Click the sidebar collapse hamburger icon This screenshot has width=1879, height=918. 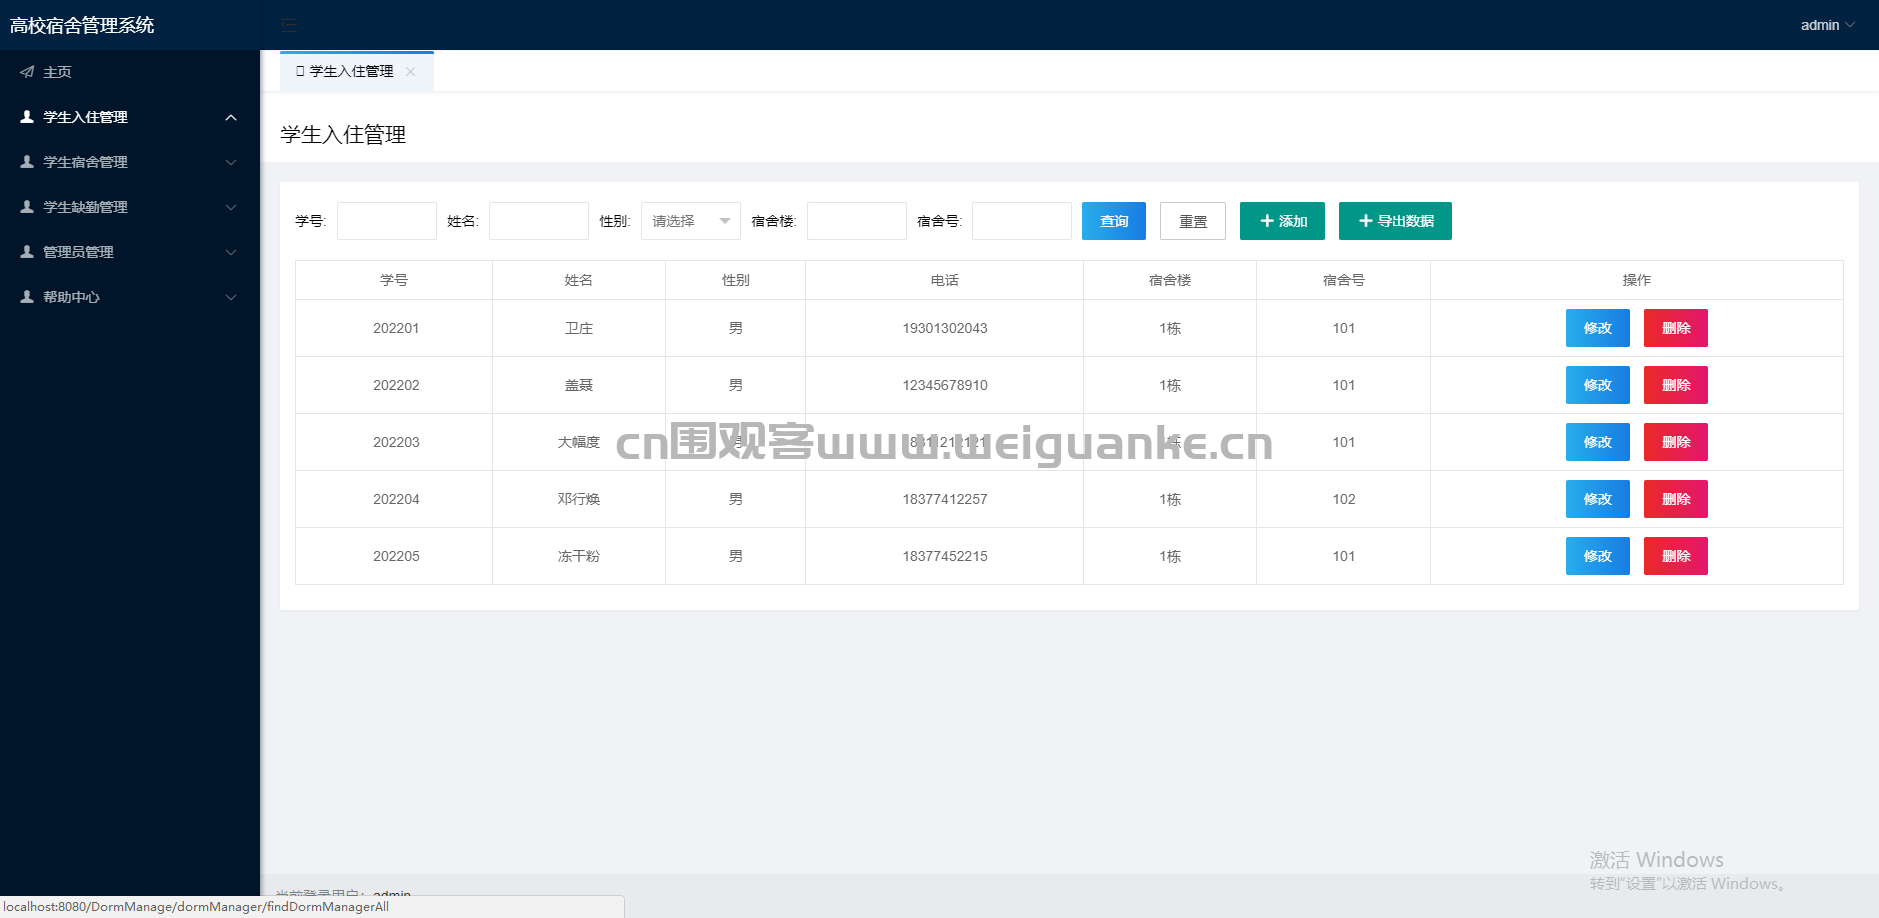[289, 25]
